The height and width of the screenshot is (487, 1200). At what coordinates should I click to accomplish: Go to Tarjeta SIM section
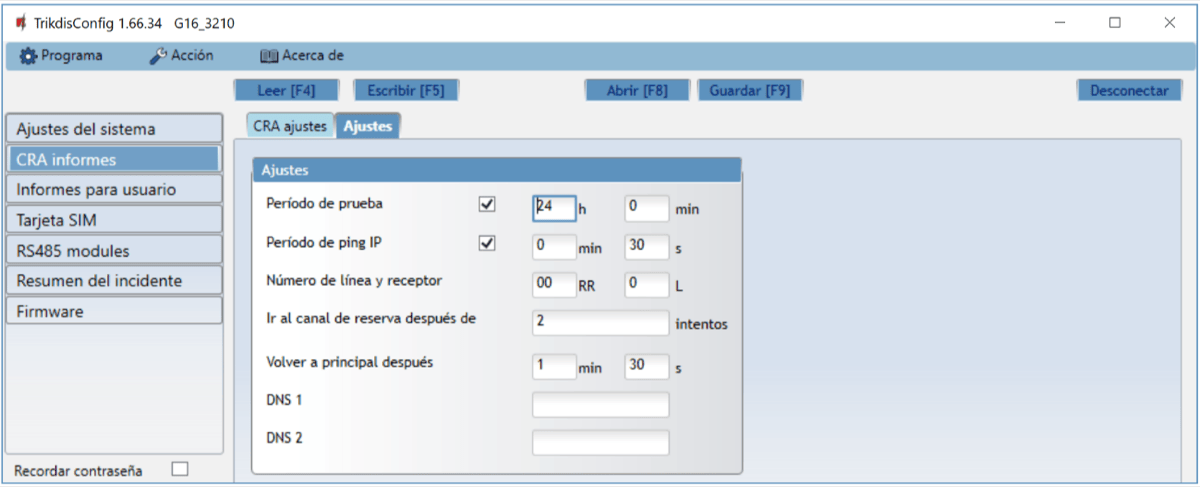click(x=113, y=220)
